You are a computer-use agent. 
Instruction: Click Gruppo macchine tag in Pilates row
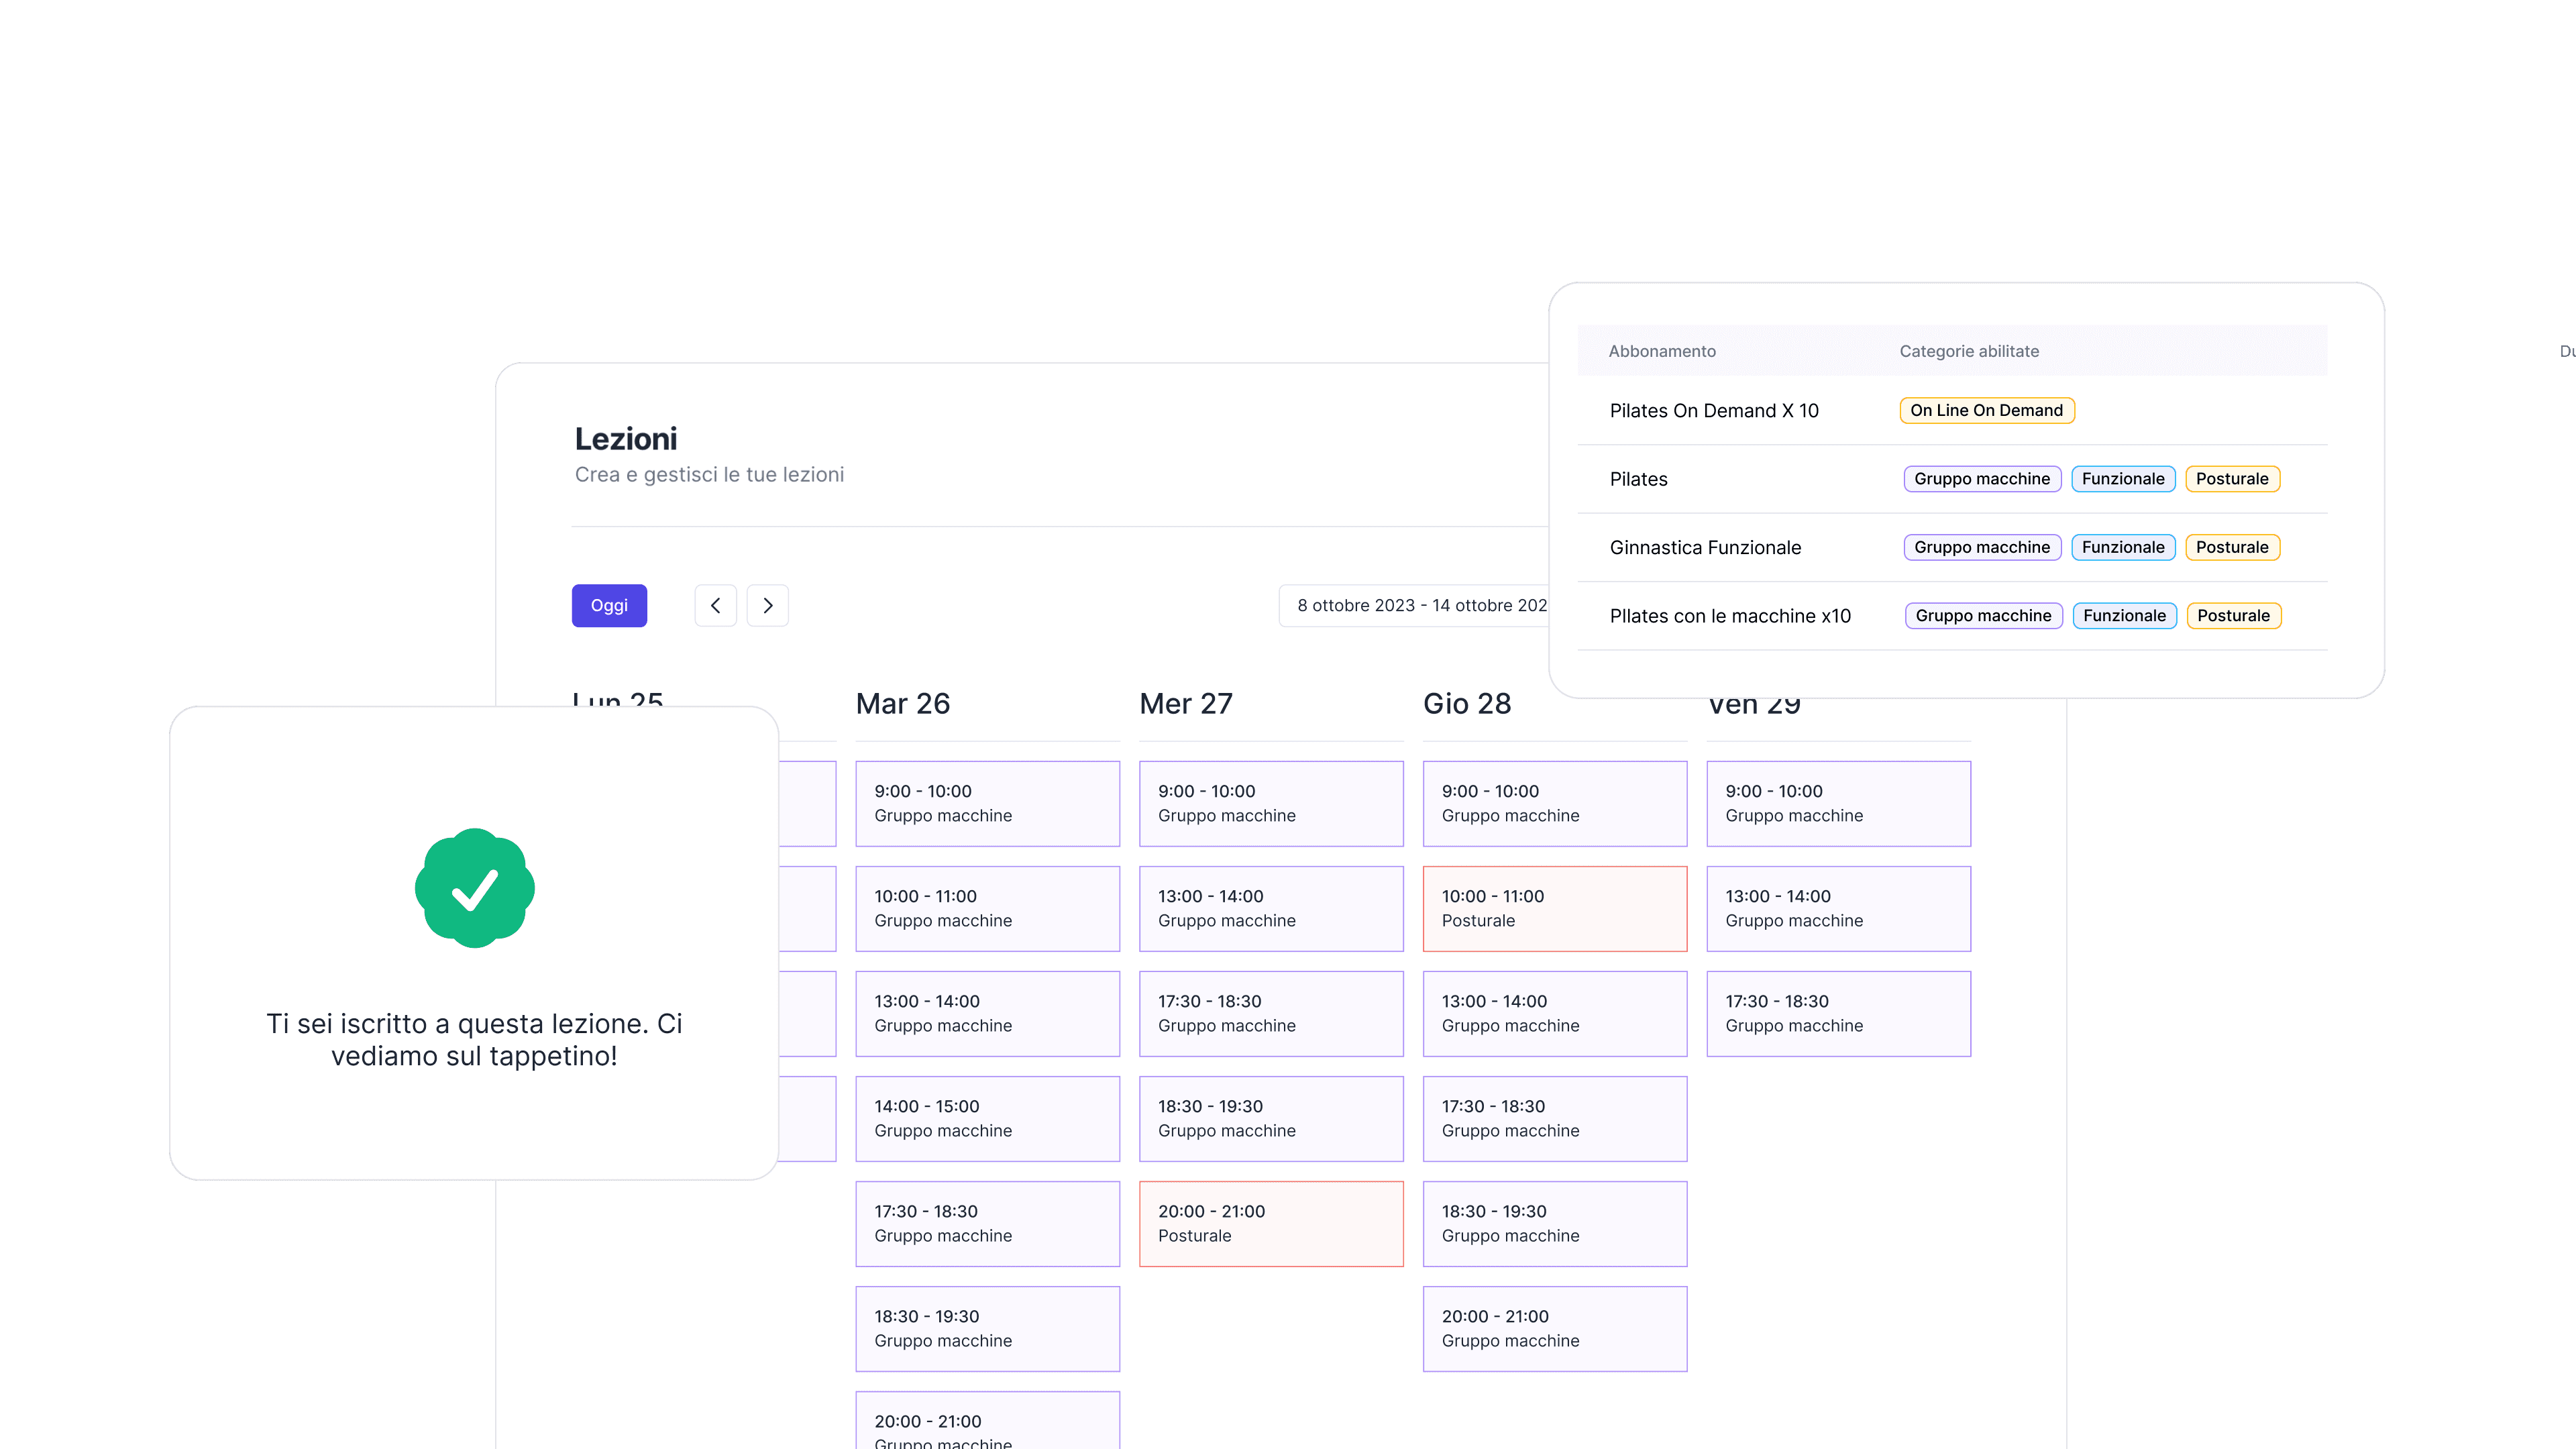tap(1981, 479)
